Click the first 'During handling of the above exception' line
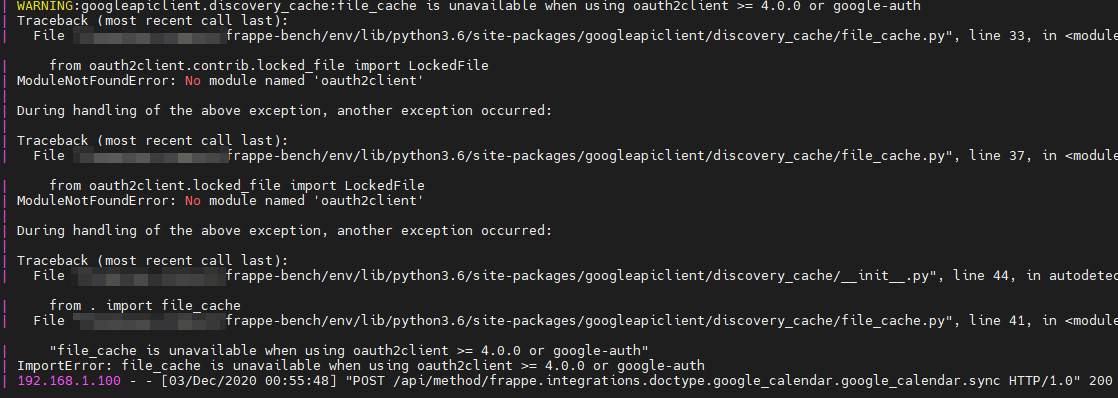Screen dimensions: 1118x398 tap(284, 111)
